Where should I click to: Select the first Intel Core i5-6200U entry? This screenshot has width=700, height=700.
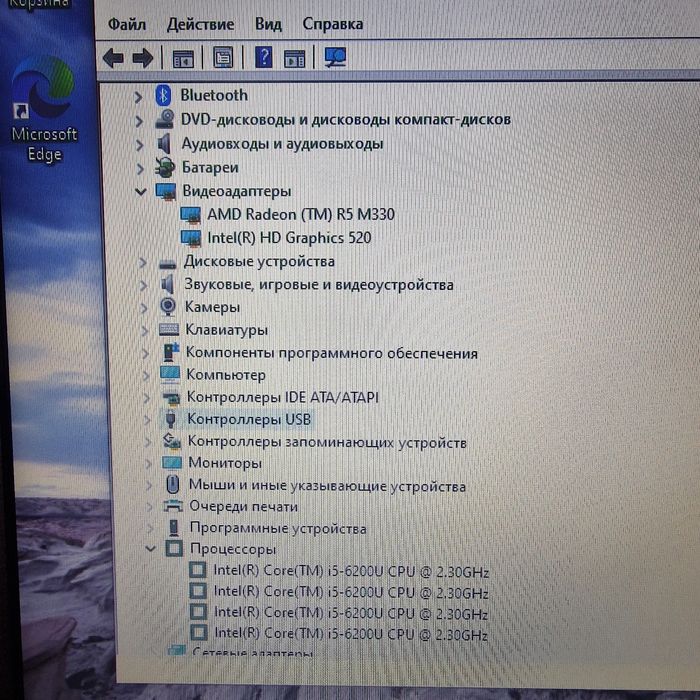pyautogui.click(x=351, y=571)
